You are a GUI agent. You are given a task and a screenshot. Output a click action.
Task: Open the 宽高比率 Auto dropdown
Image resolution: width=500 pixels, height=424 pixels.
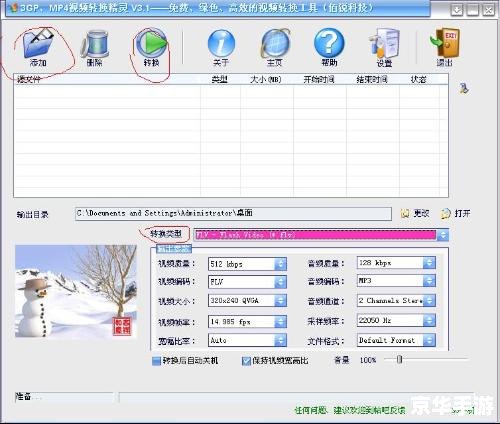[280, 340]
